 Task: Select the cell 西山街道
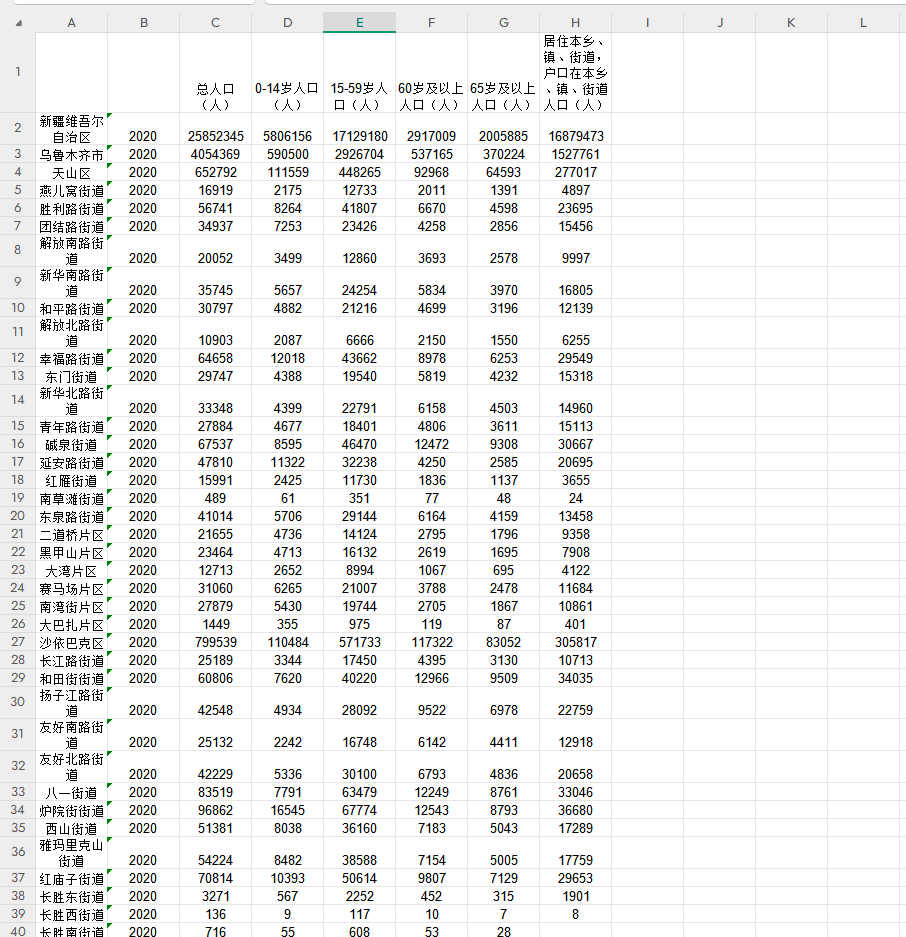(x=72, y=828)
